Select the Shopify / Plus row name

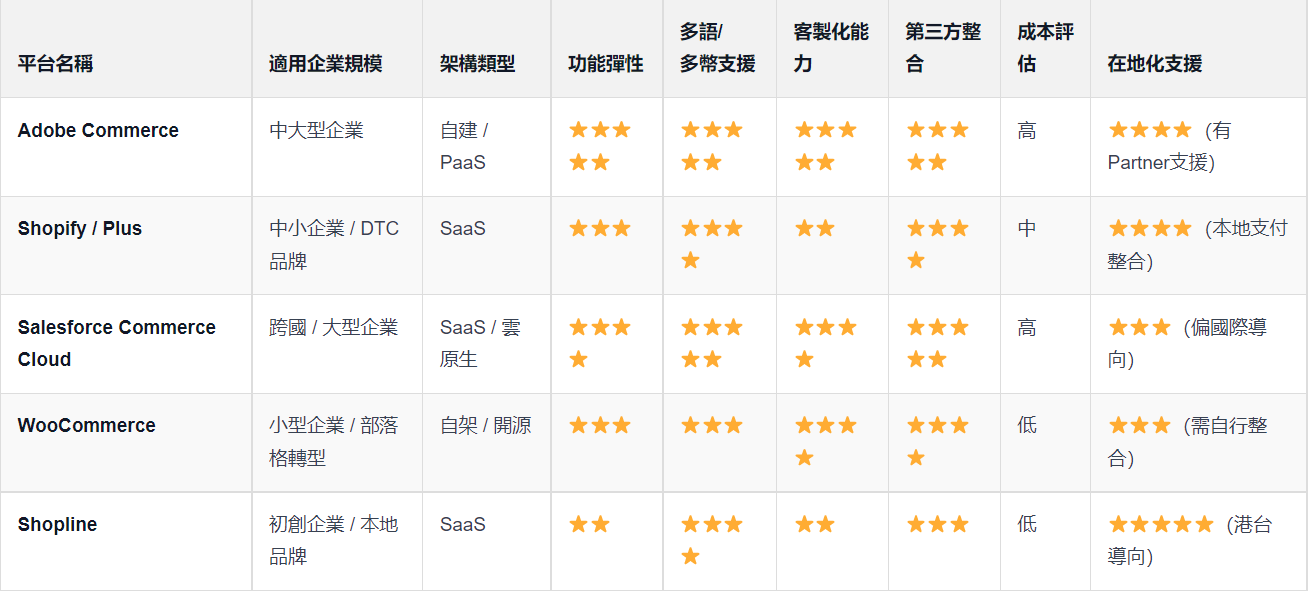(80, 228)
